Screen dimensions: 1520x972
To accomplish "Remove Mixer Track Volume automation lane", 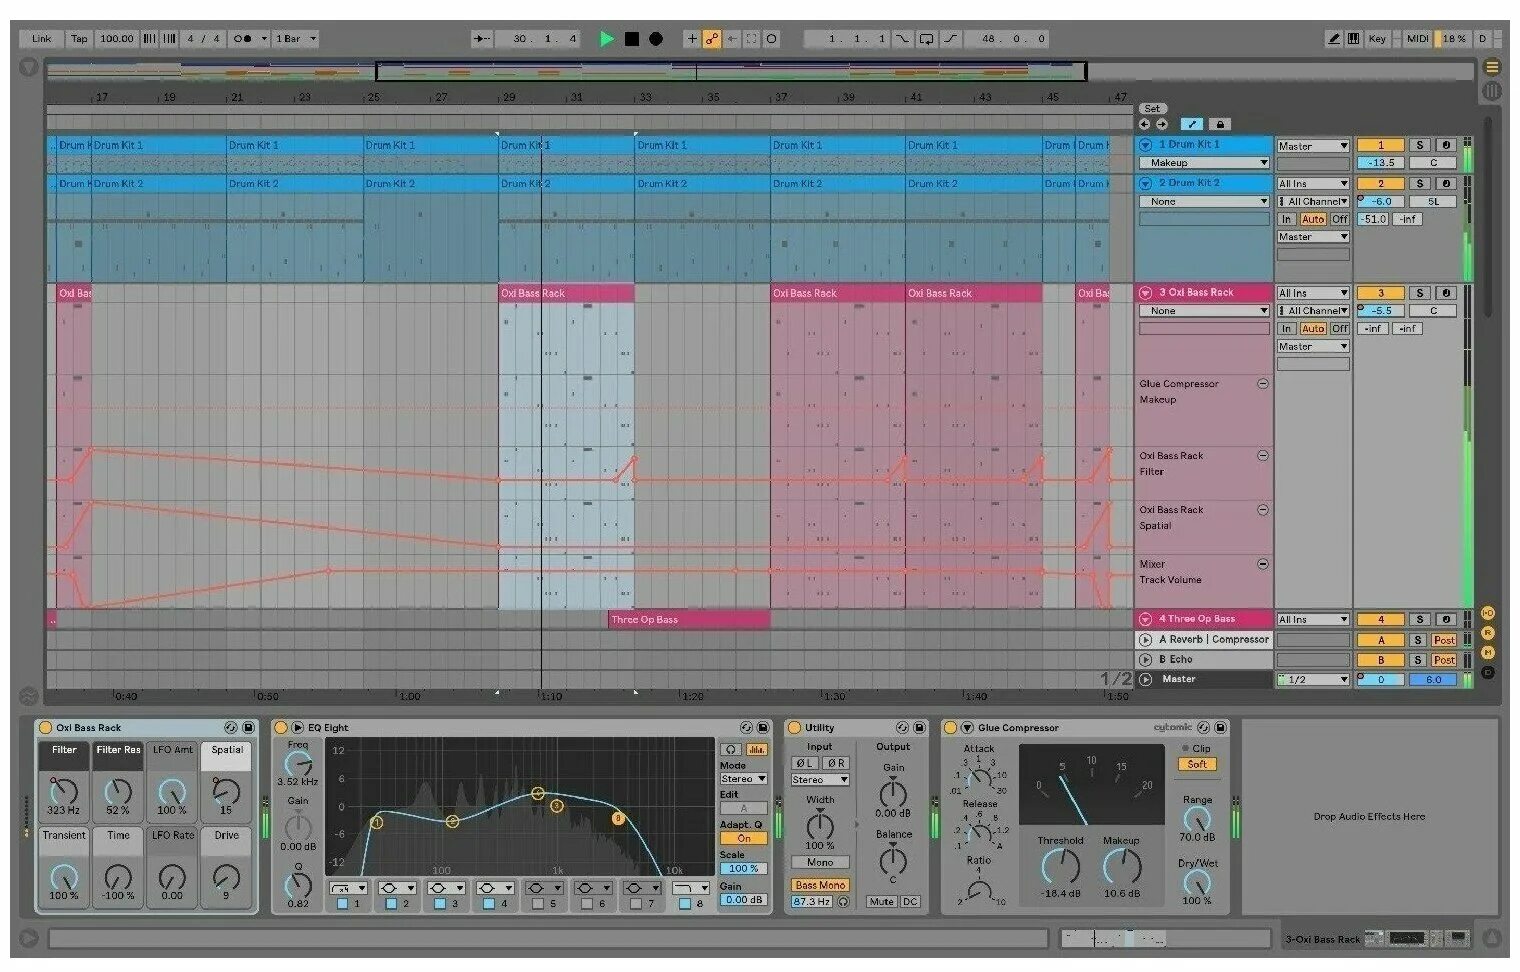I will tap(1262, 565).
